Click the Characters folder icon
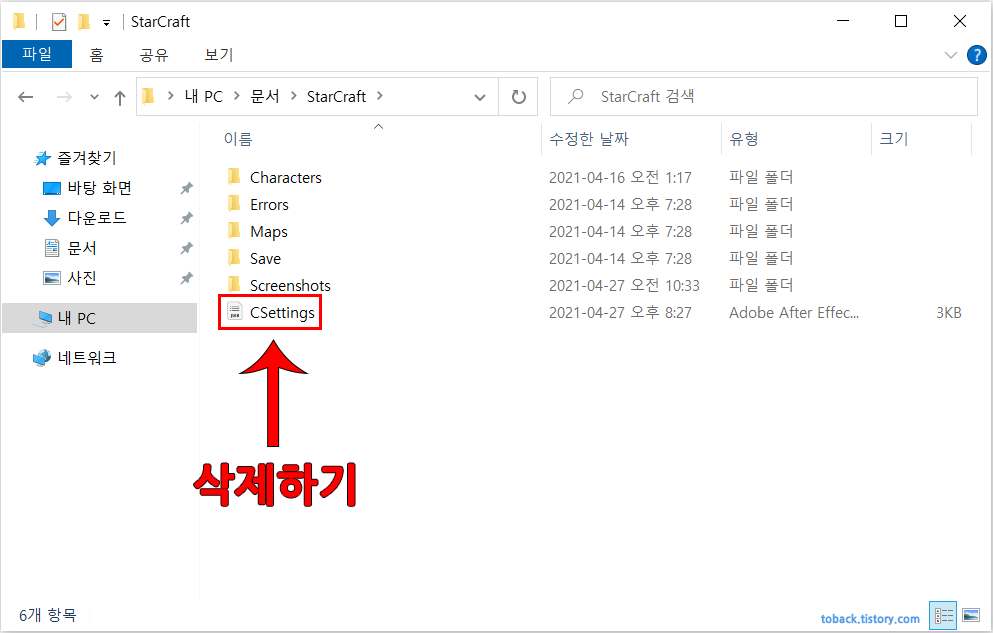This screenshot has height=633, width=993. click(x=234, y=176)
